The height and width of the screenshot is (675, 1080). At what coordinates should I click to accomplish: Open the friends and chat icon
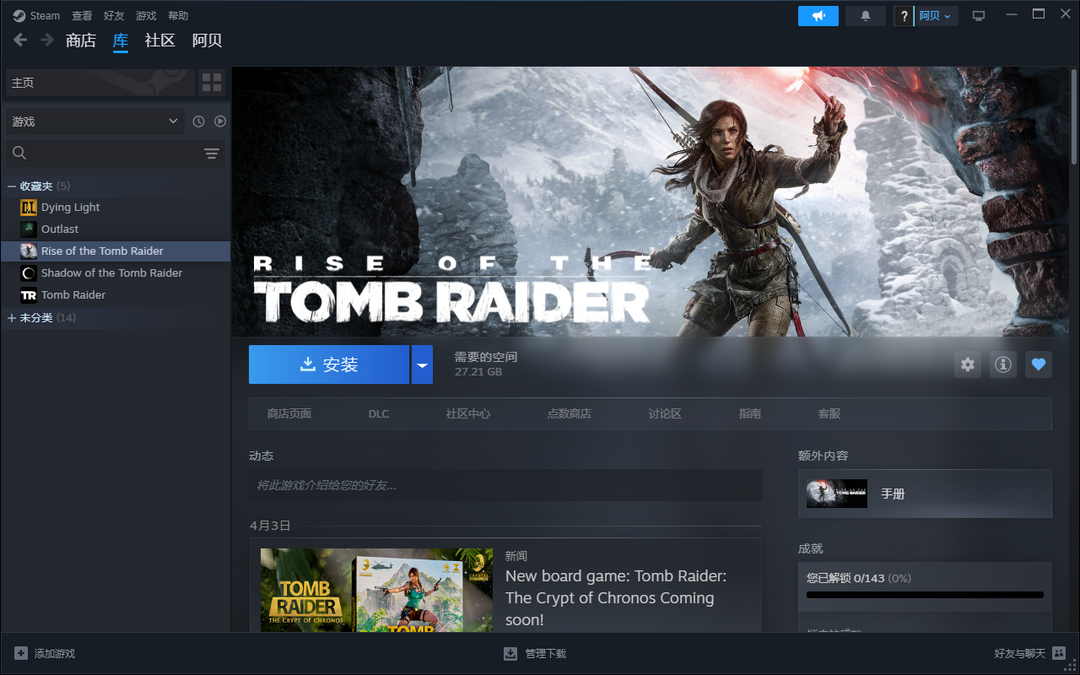pyautogui.click(x=1059, y=653)
